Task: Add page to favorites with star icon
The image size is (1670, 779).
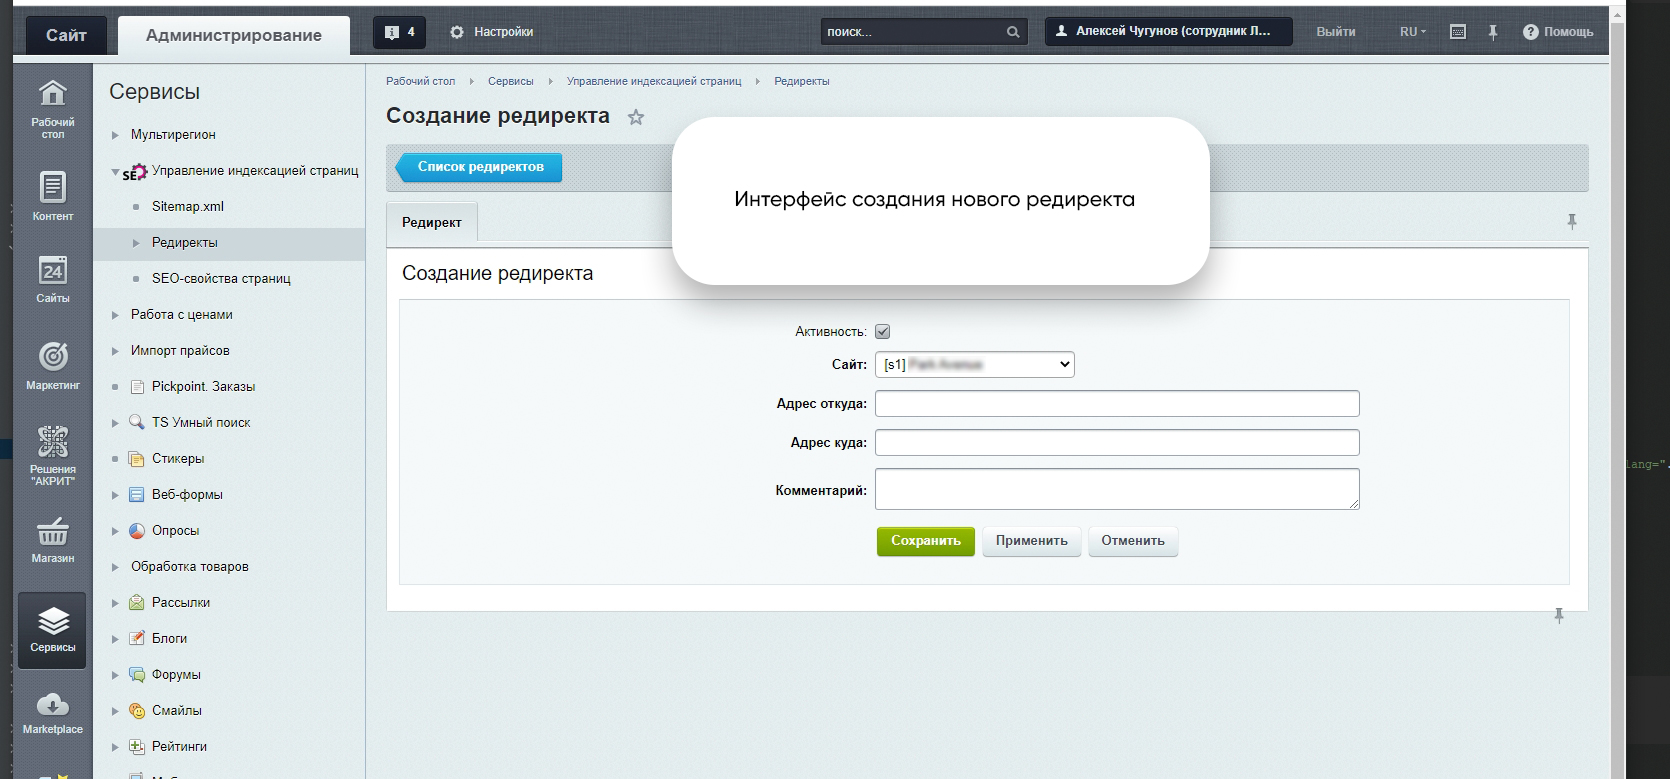Action: click(x=636, y=117)
